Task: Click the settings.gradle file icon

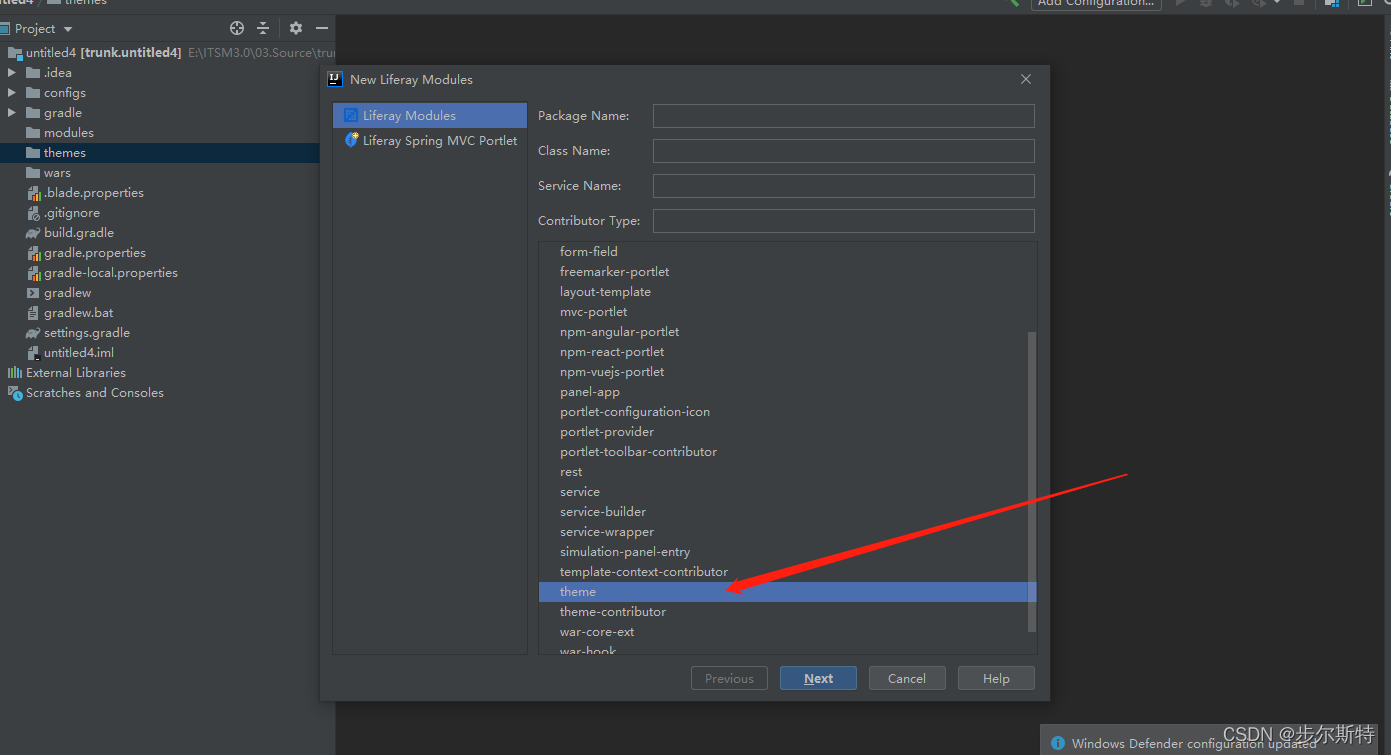Action: tap(33, 333)
